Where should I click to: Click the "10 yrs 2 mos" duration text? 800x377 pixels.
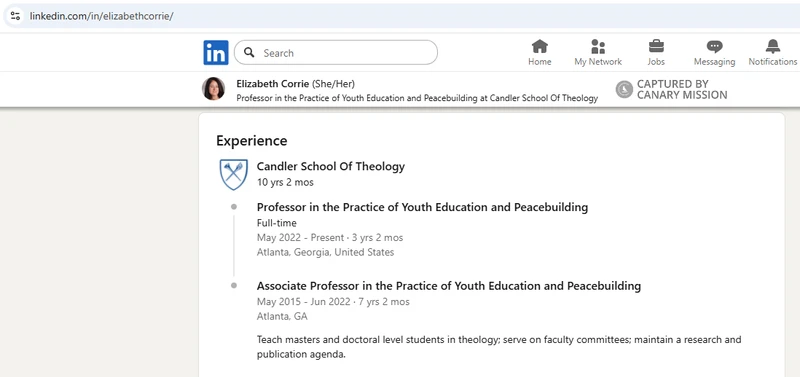[285, 182]
